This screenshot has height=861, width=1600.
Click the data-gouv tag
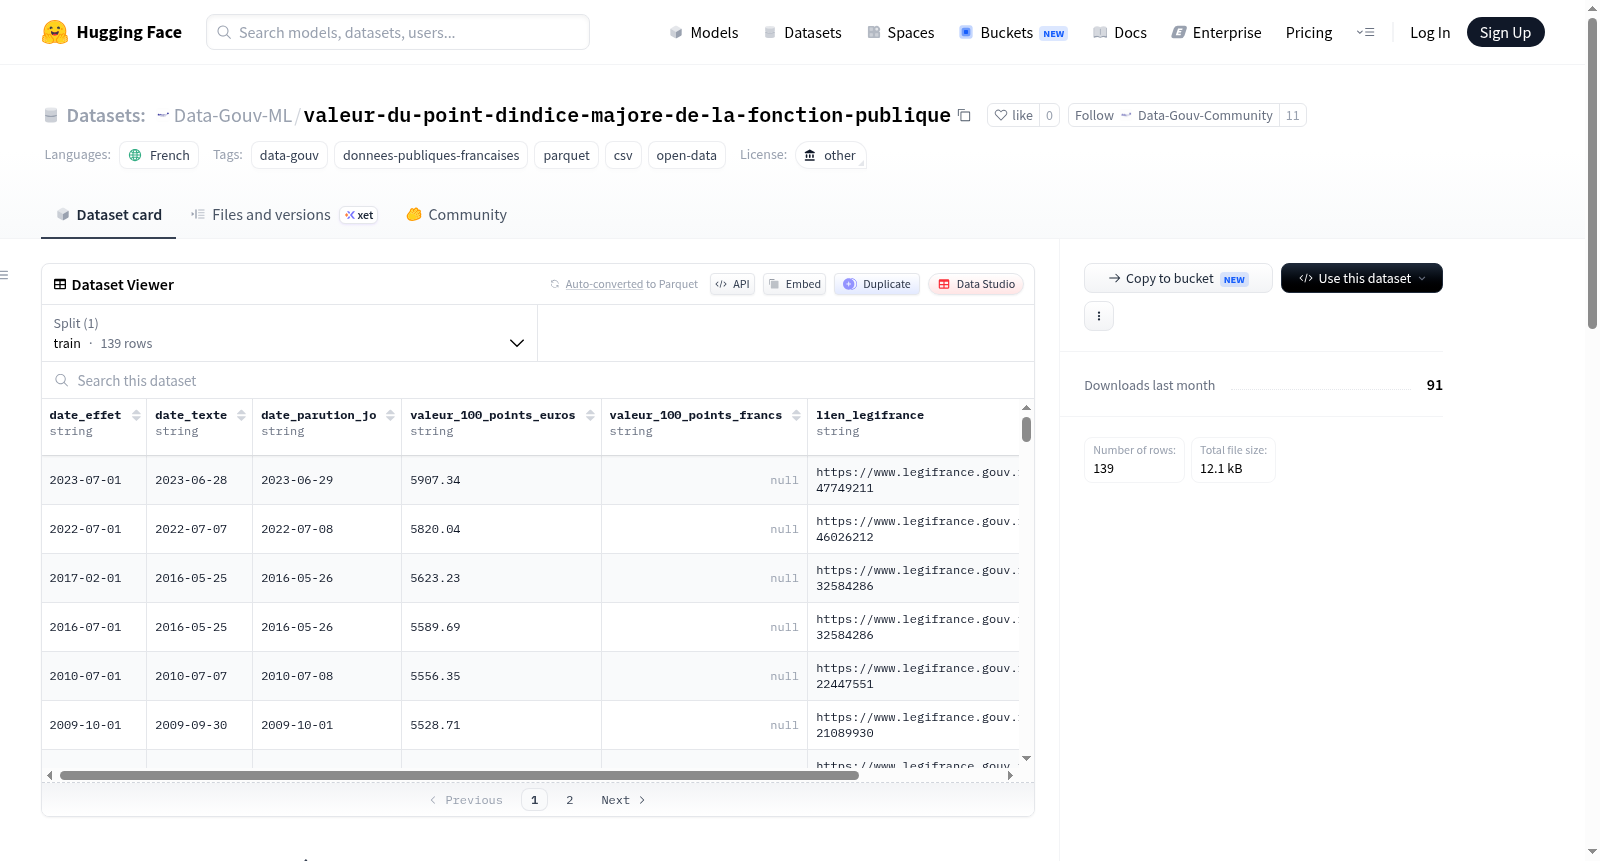[x=289, y=155]
